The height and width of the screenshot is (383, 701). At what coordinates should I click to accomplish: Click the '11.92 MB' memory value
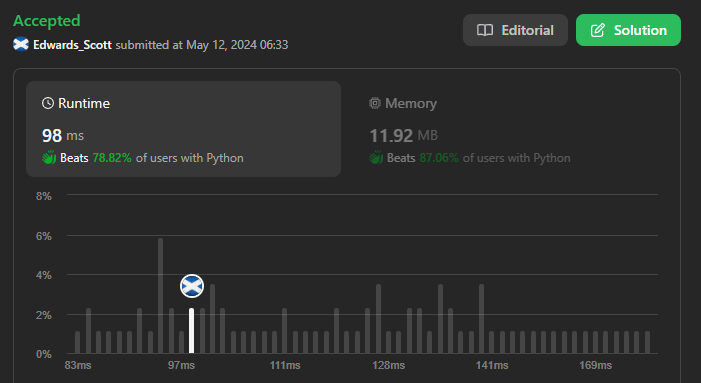(x=403, y=135)
